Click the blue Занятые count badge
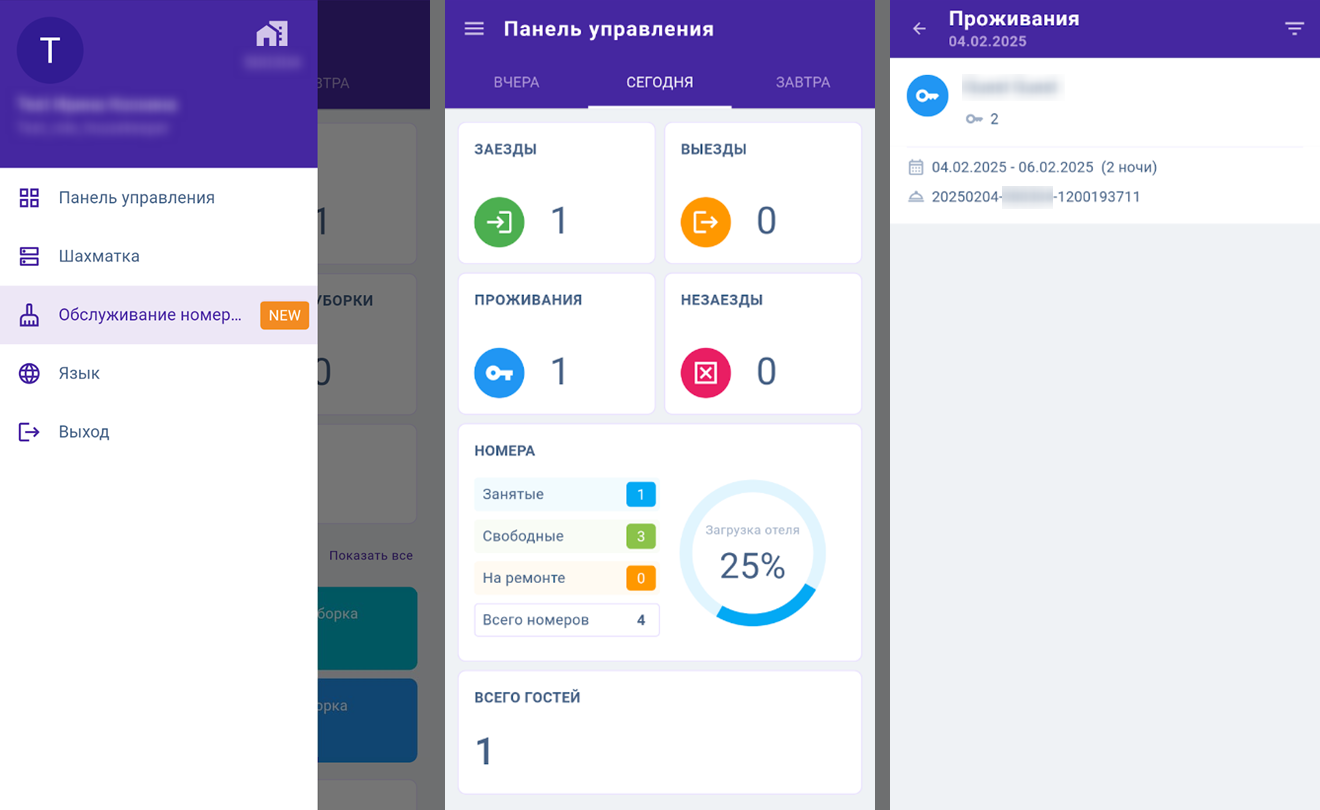The width and height of the screenshot is (1320, 810). point(641,494)
